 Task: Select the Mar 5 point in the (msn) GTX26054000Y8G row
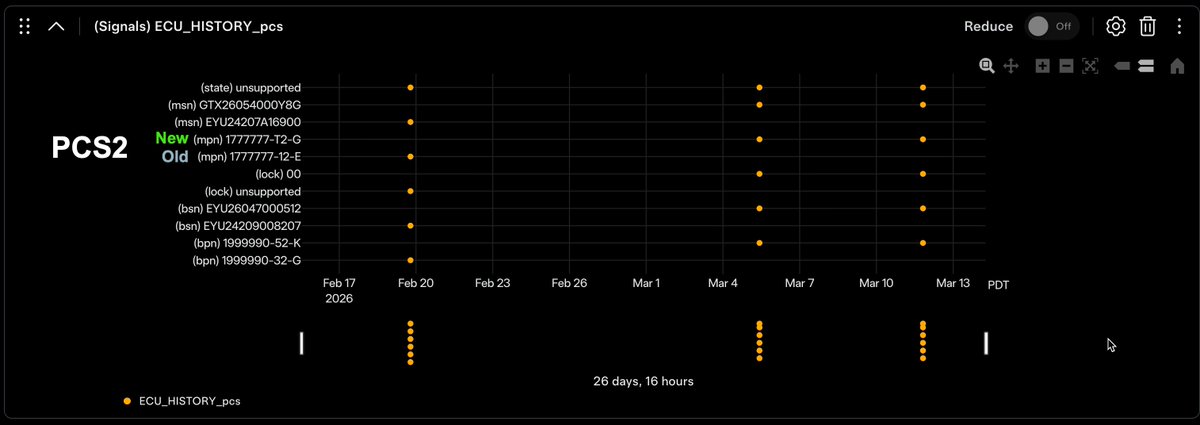[x=760, y=105]
